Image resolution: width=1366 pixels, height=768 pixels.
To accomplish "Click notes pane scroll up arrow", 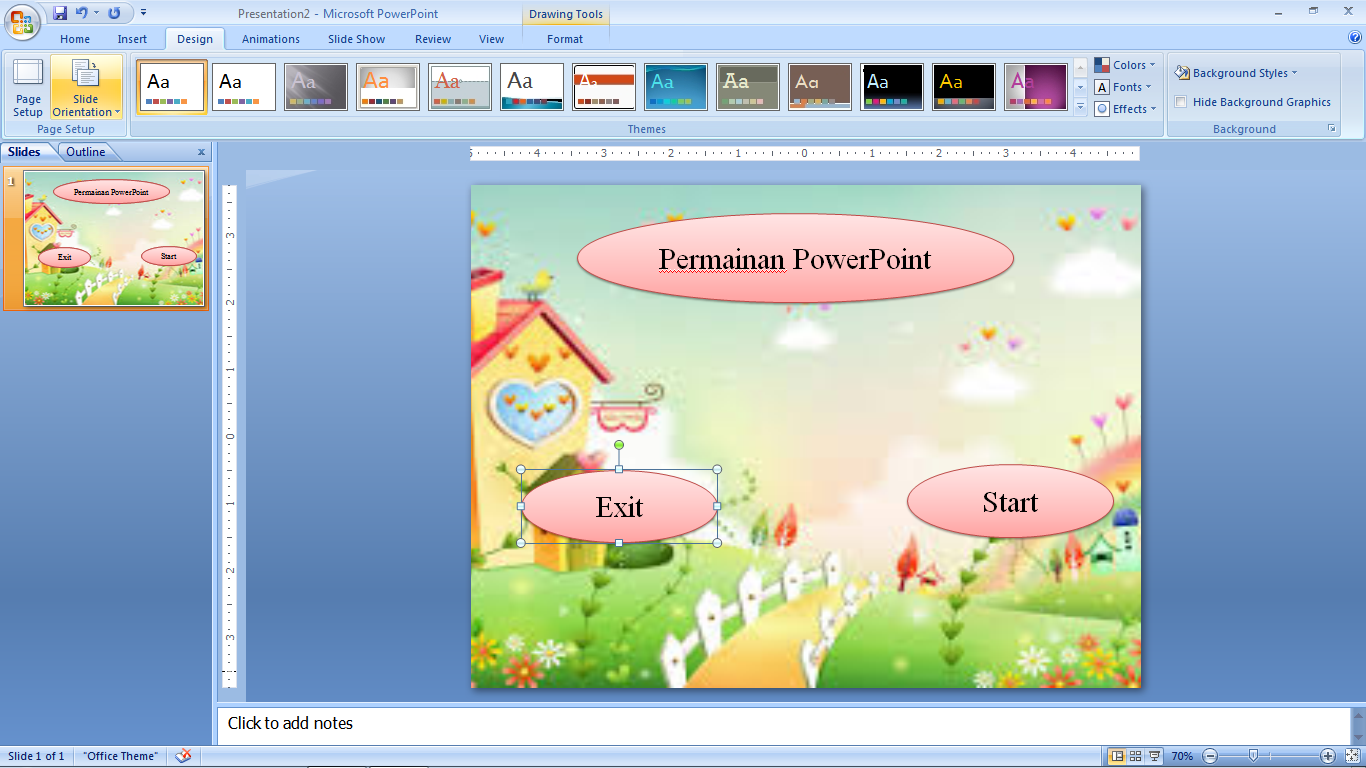I will [1358, 714].
